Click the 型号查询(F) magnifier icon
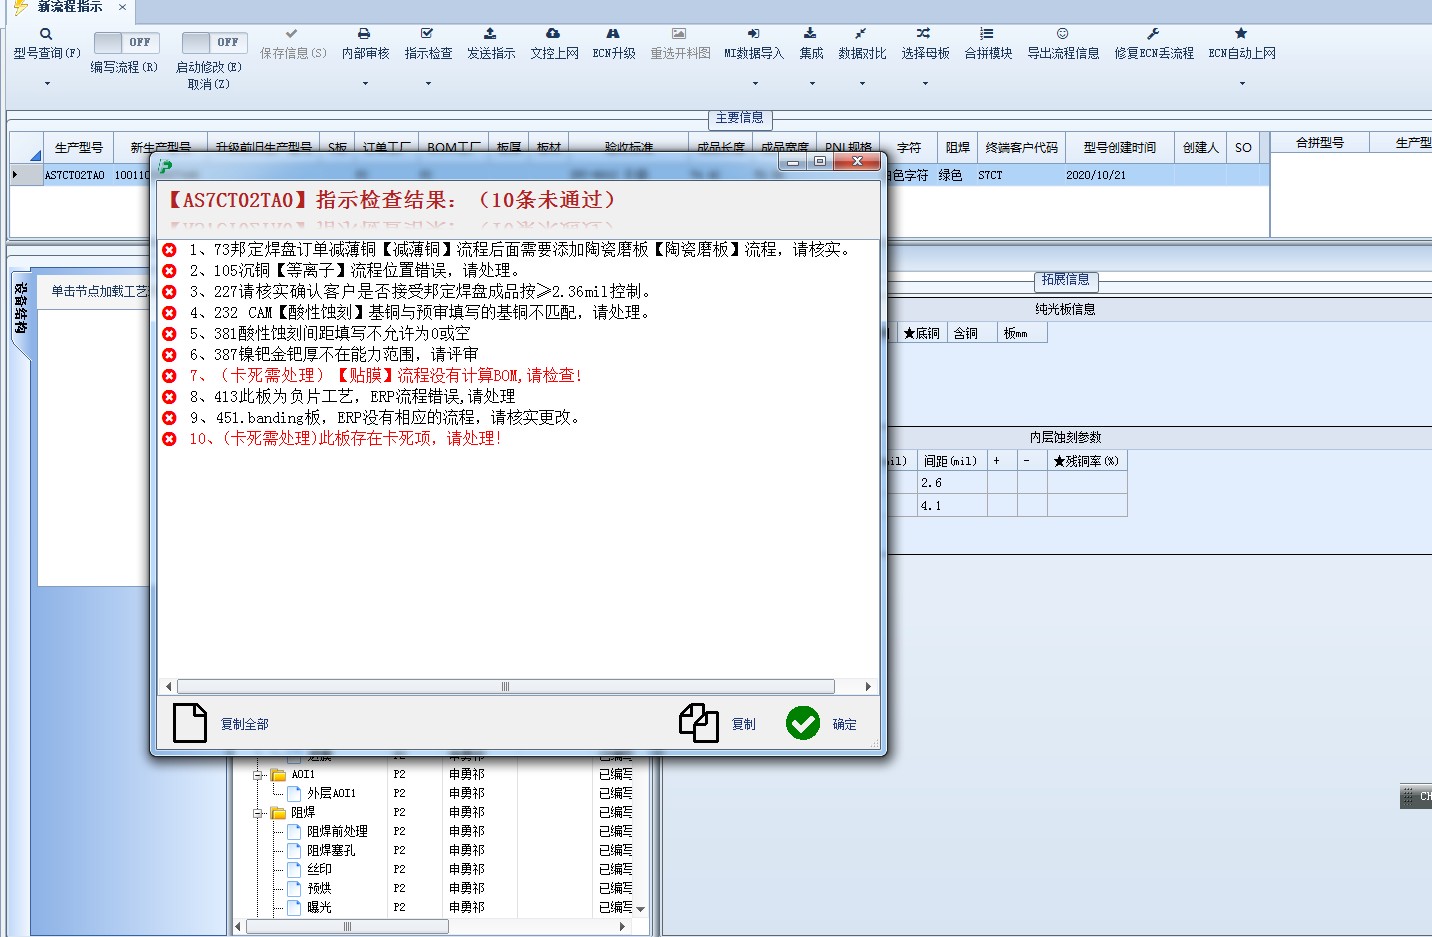Image resolution: width=1432 pixels, height=937 pixels. 46,33
